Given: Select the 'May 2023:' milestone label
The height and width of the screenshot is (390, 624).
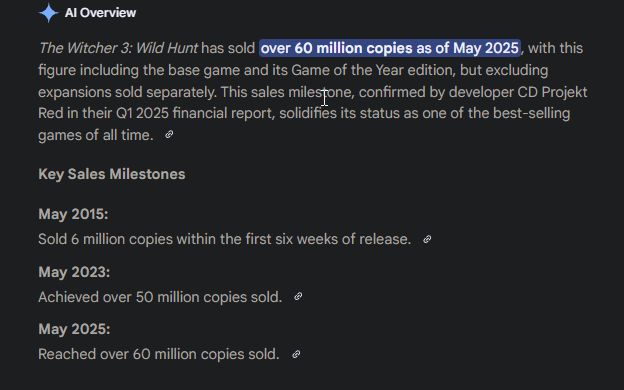Looking at the screenshot, I should coord(74,272).
